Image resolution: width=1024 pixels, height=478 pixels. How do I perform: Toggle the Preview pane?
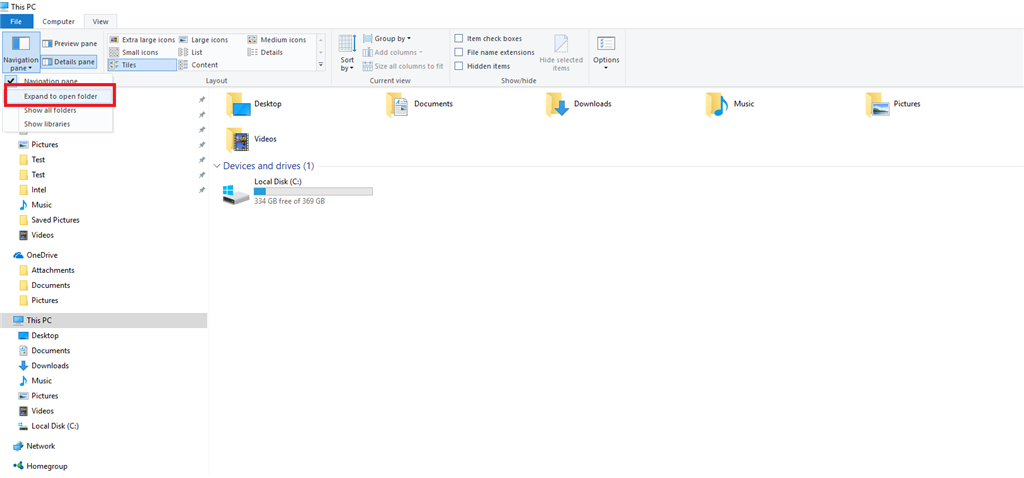[x=70, y=43]
